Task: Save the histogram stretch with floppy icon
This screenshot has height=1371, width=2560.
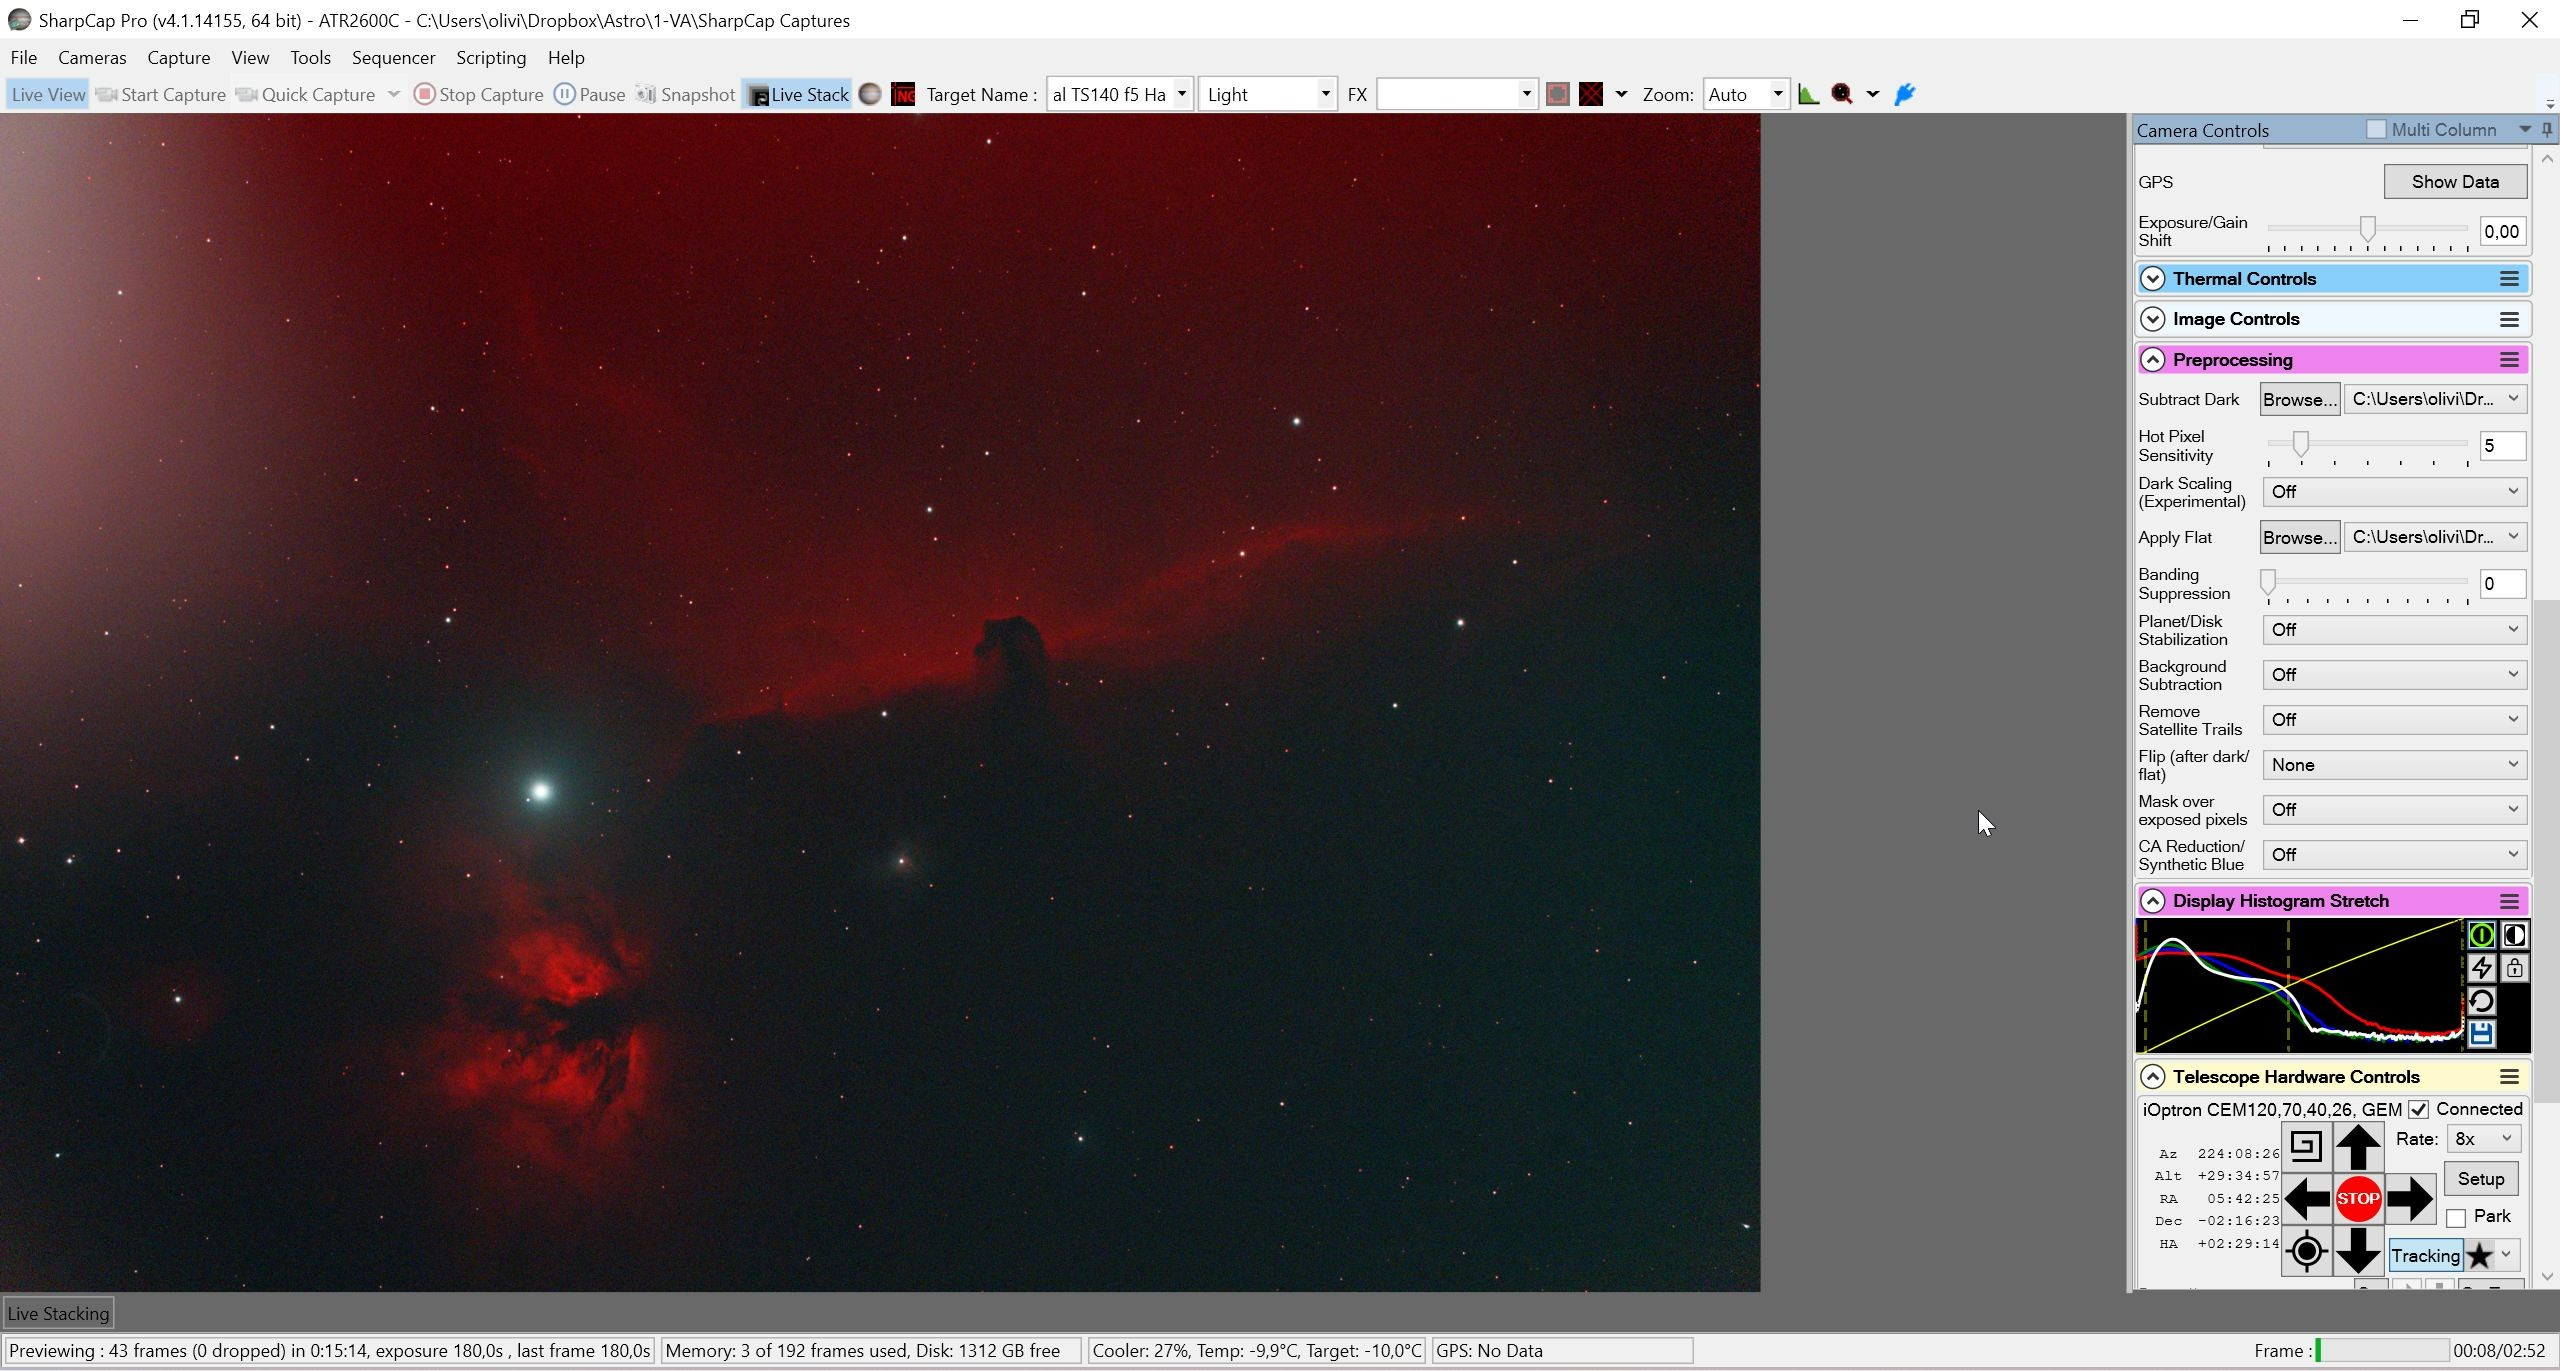Action: [2481, 1034]
